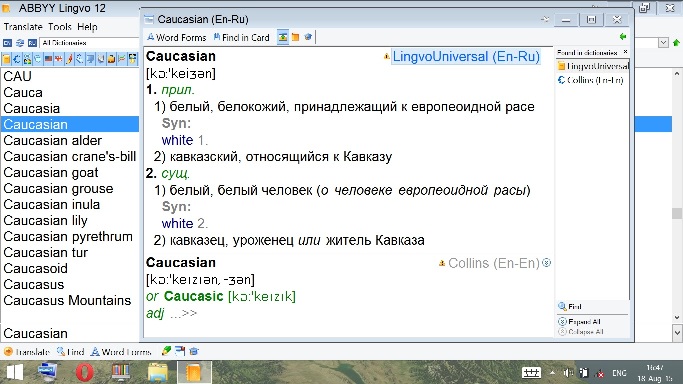This screenshot has width=683, height=384.
Task: Select the yellow book dictionary icon
Action: [x=6, y=59]
